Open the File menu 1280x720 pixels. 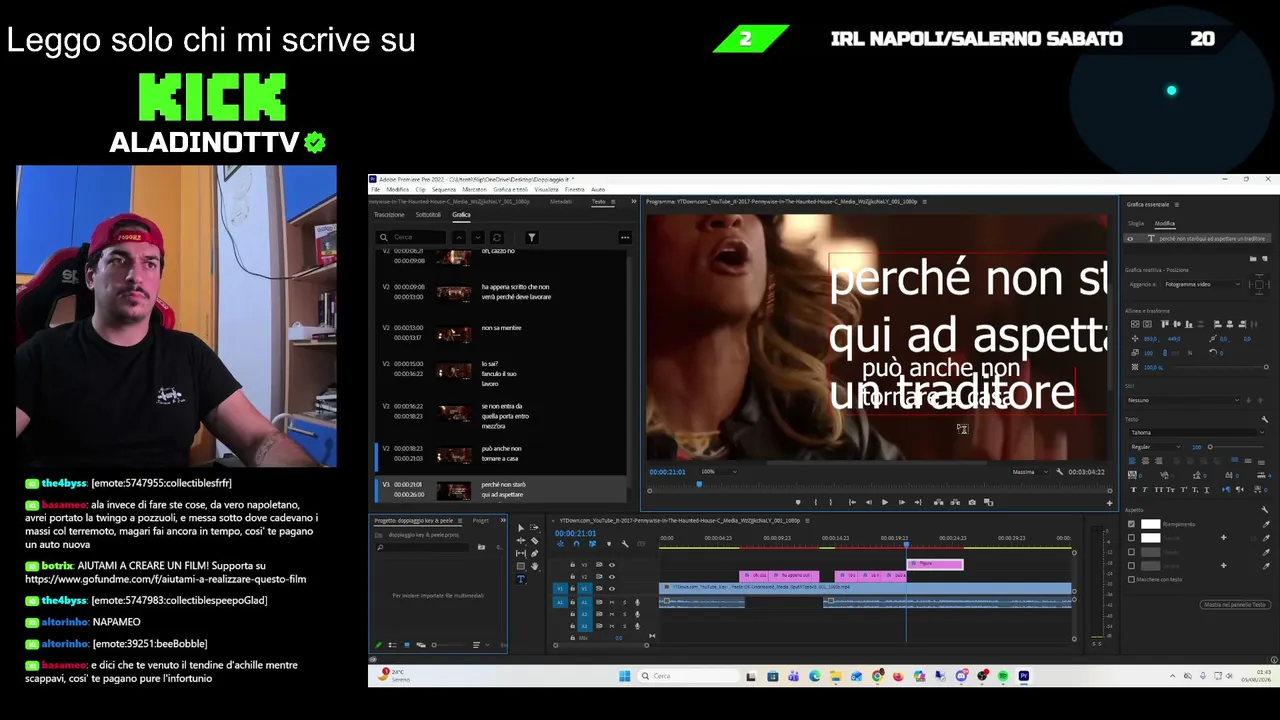point(376,189)
